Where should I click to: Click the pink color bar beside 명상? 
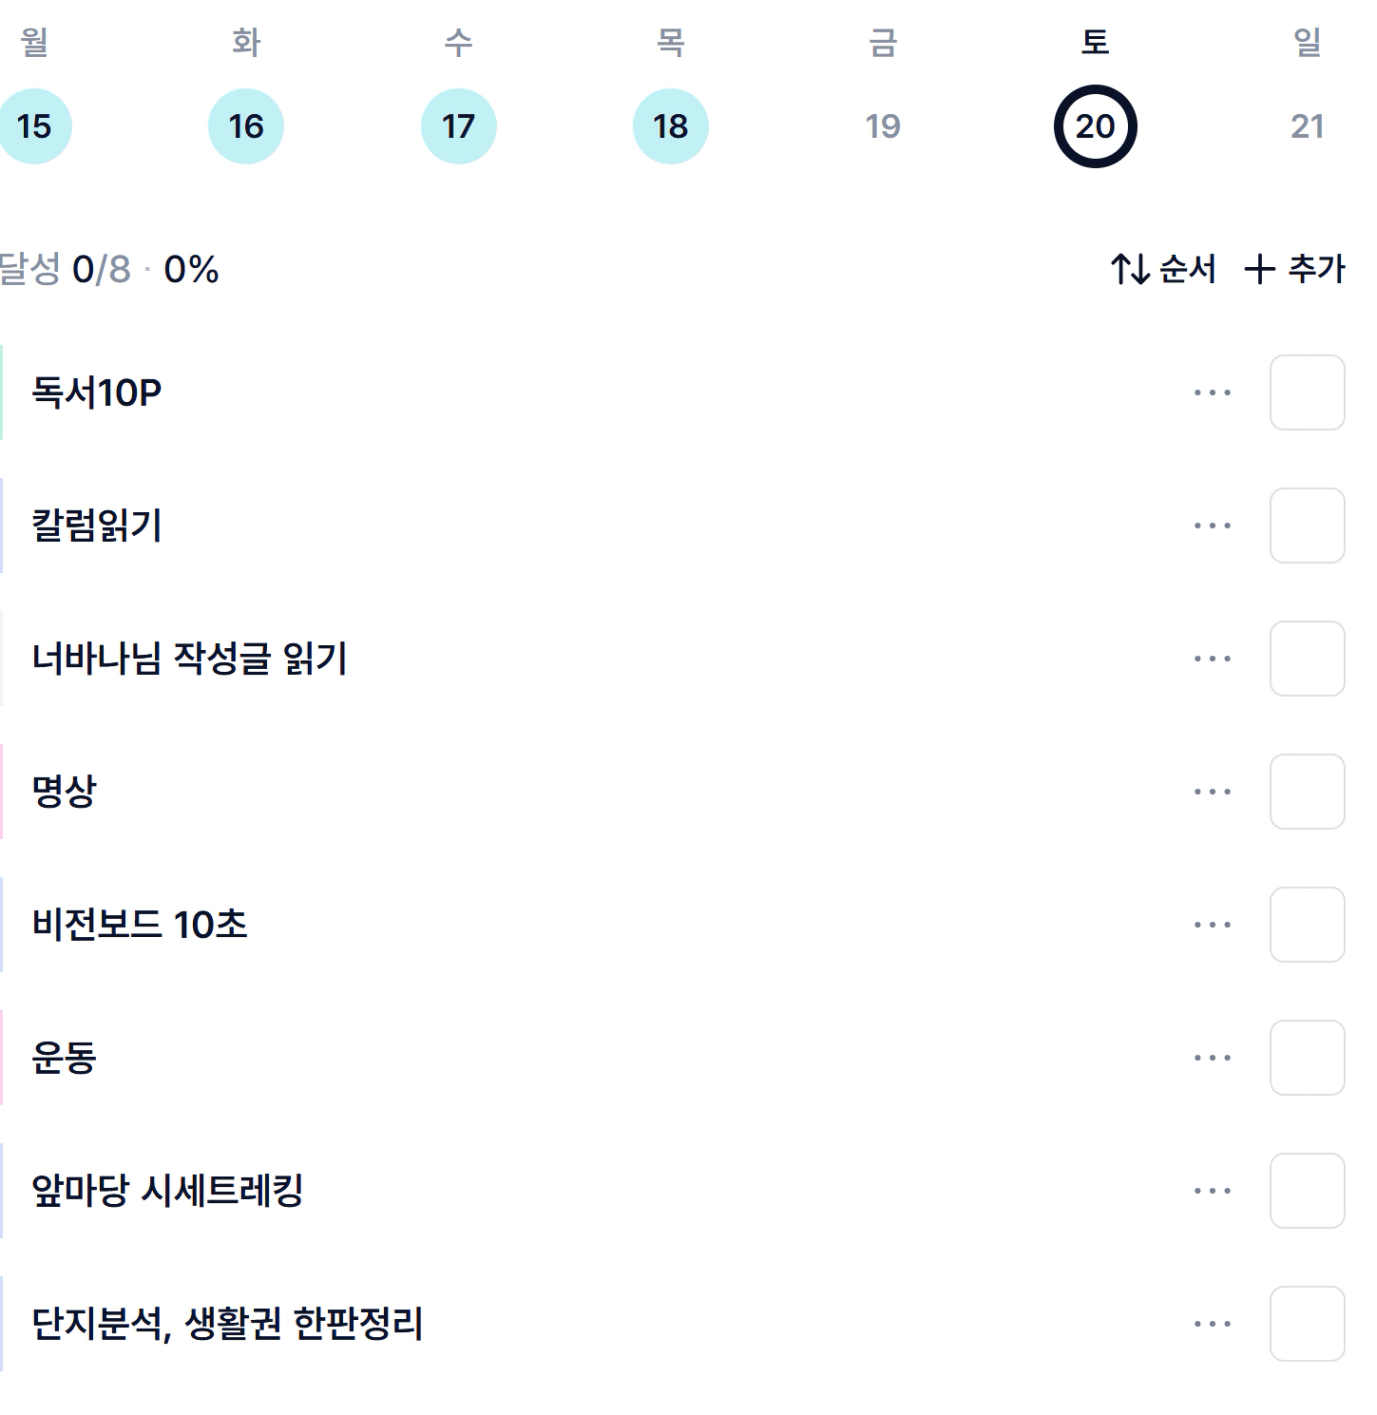tap(2, 792)
